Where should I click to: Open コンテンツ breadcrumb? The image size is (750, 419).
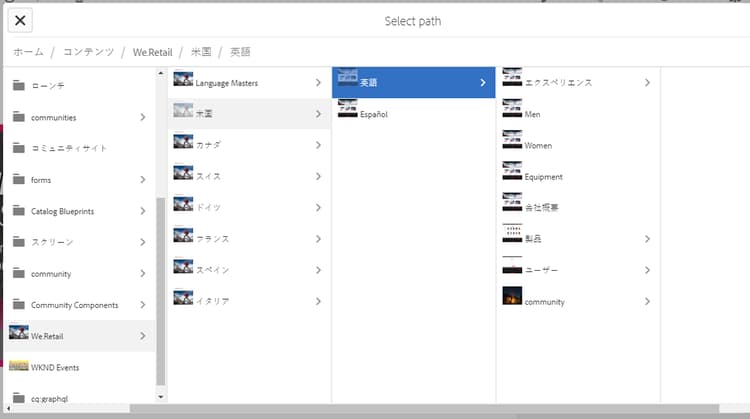88,52
